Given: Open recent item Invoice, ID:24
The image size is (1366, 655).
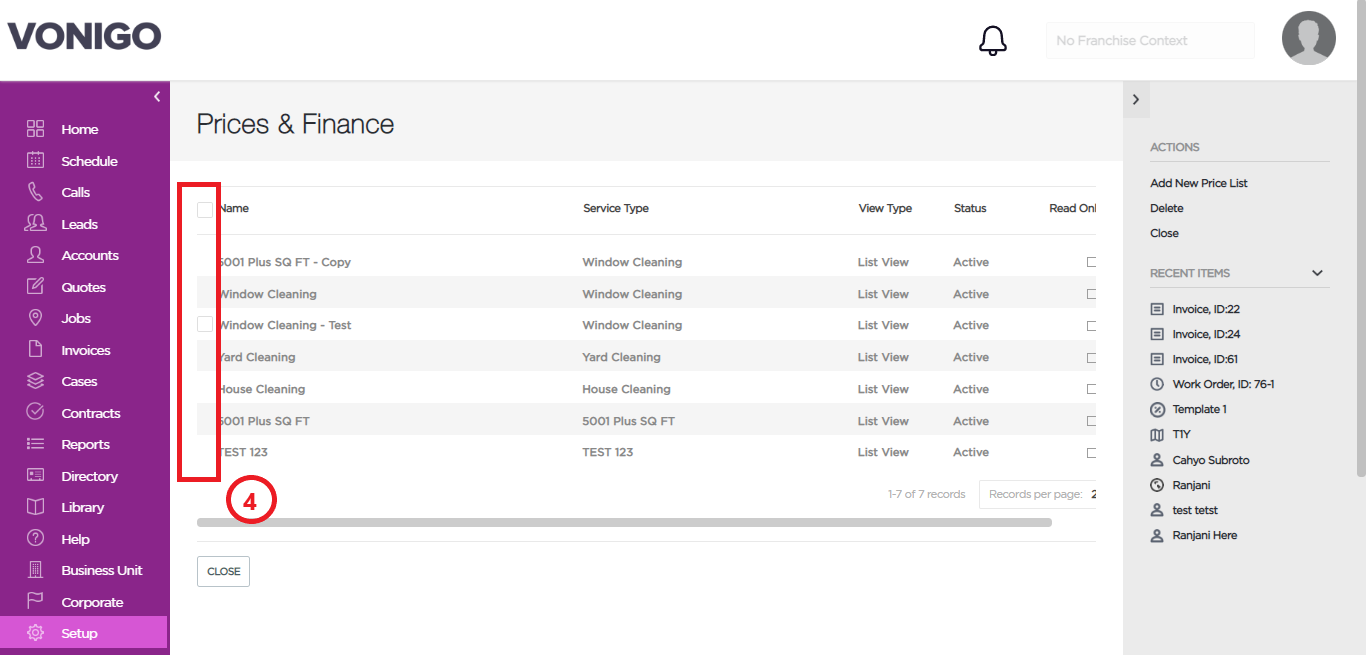Looking at the screenshot, I should [1206, 334].
